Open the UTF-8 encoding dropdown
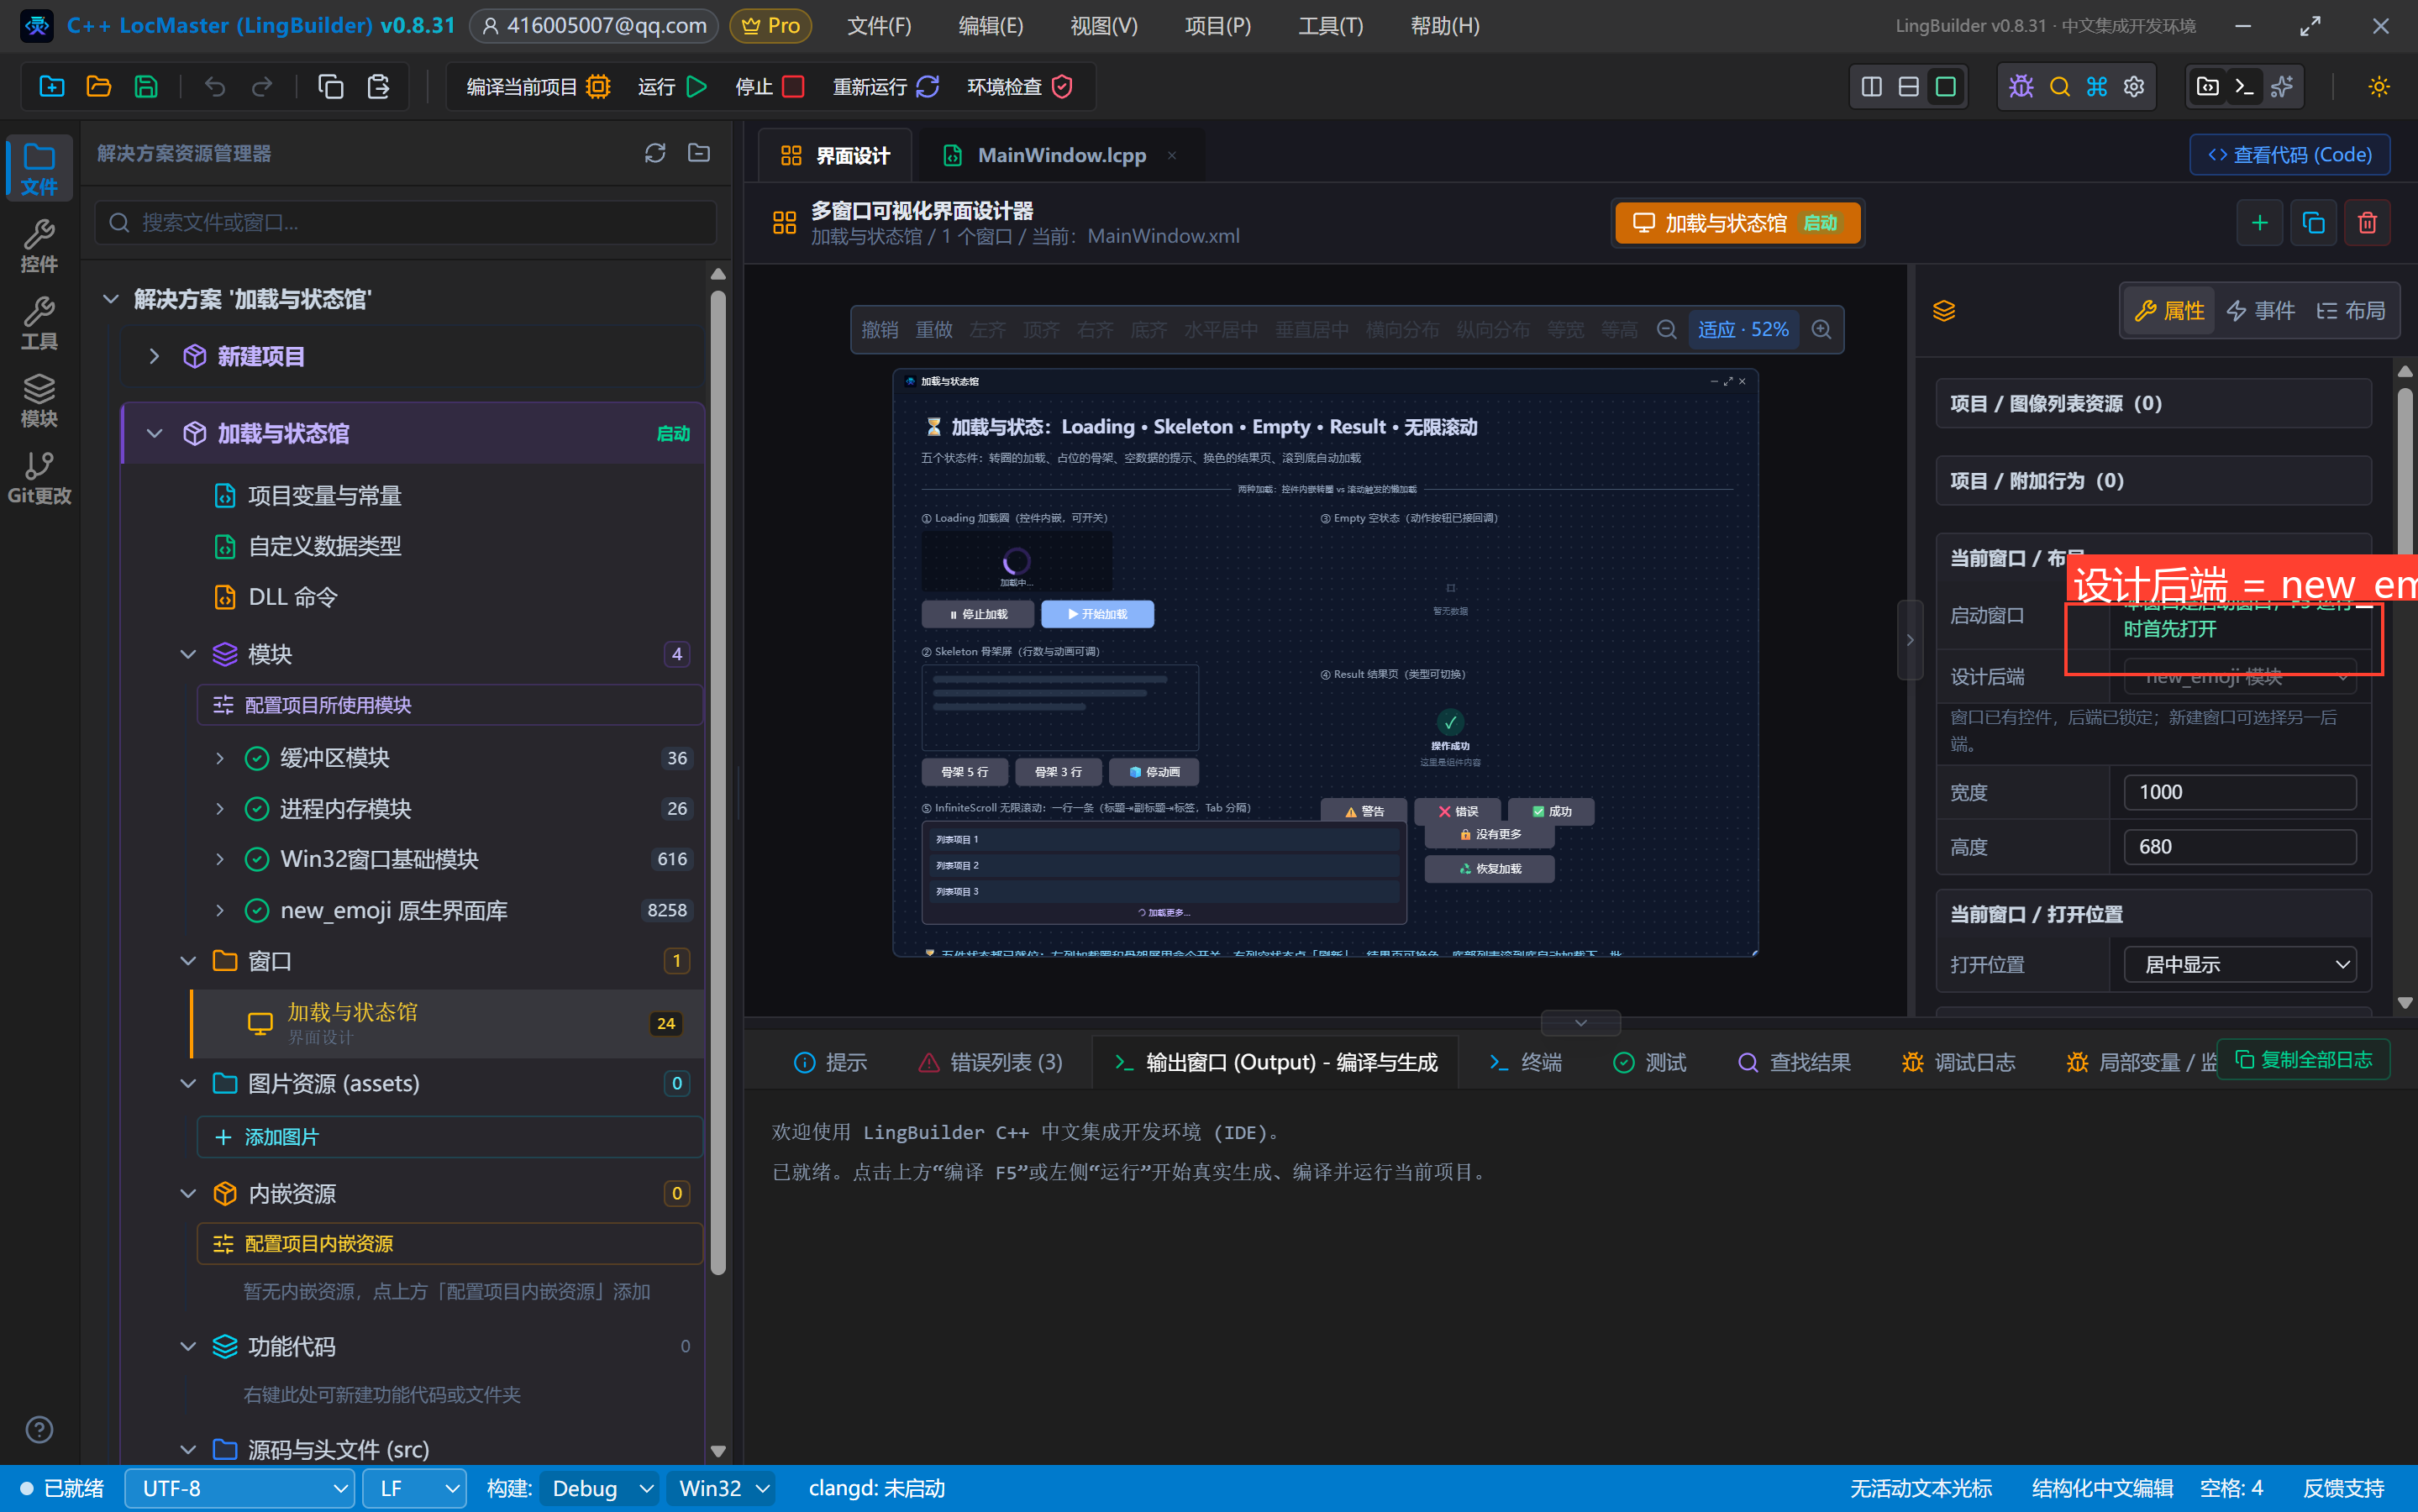This screenshot has width=2418, height=1512. (240, 1489)
